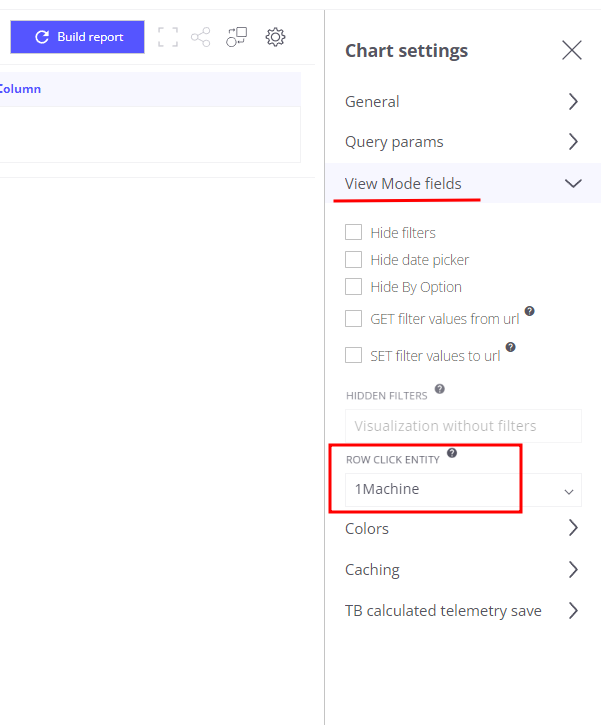Screen dimensions: 601x725
Task: Collapse the View Mode fields section
Action: pyautogui.click(x=462, y=183)
